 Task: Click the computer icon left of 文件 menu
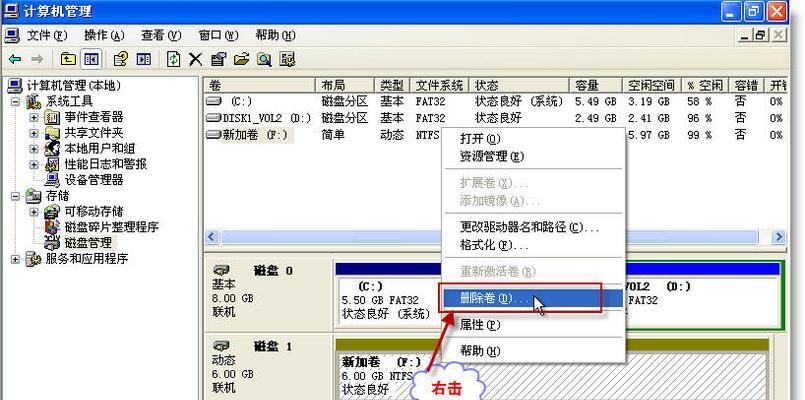click(x=11, y=35)
